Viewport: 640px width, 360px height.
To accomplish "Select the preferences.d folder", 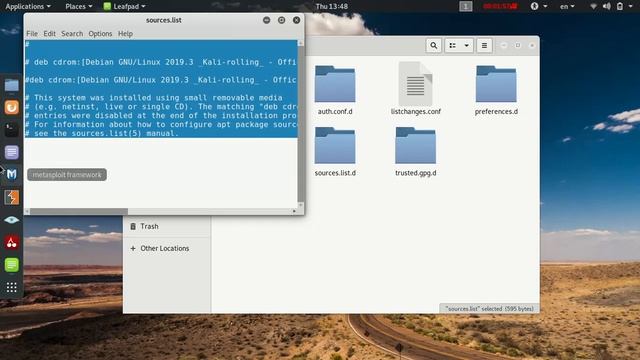I will coord(496,90).
